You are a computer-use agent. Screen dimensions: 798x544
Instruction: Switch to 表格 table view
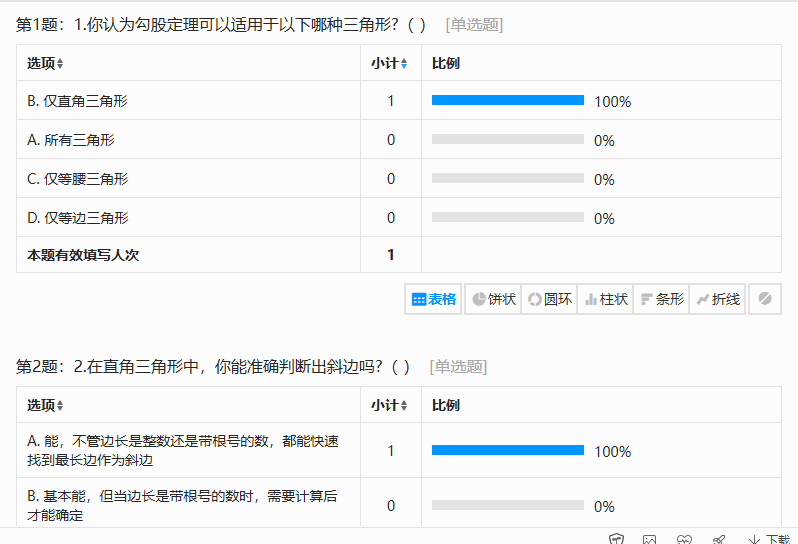click(x=434, y=299)
